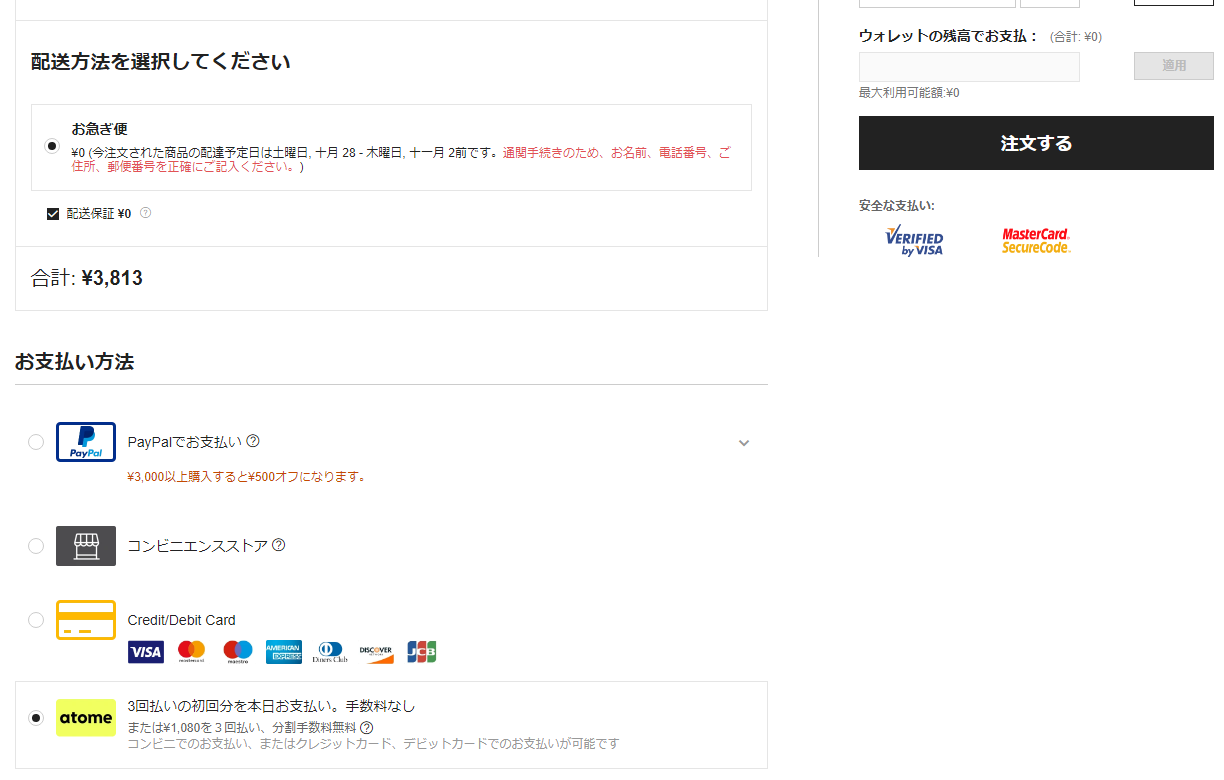Open help icon next to 配送保証
This screenshot has height=780, width=1224.
[145, 213]
